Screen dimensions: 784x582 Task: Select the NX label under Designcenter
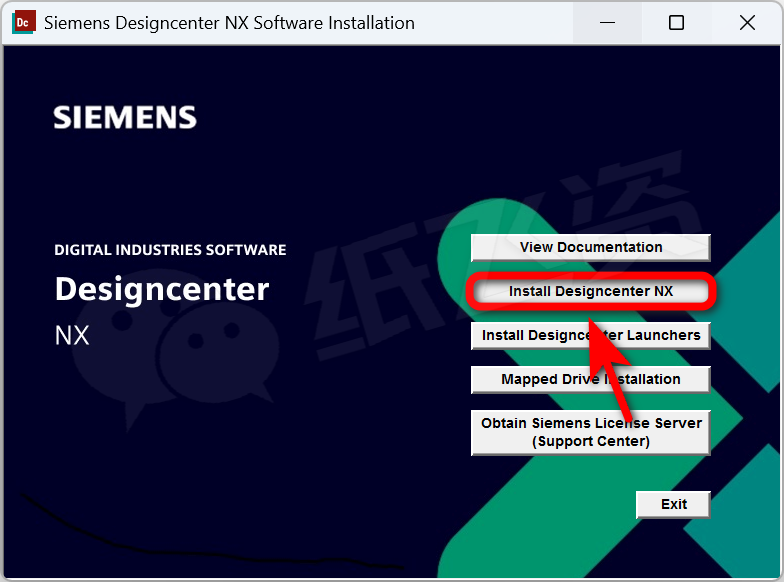click(x=72, y=335)
